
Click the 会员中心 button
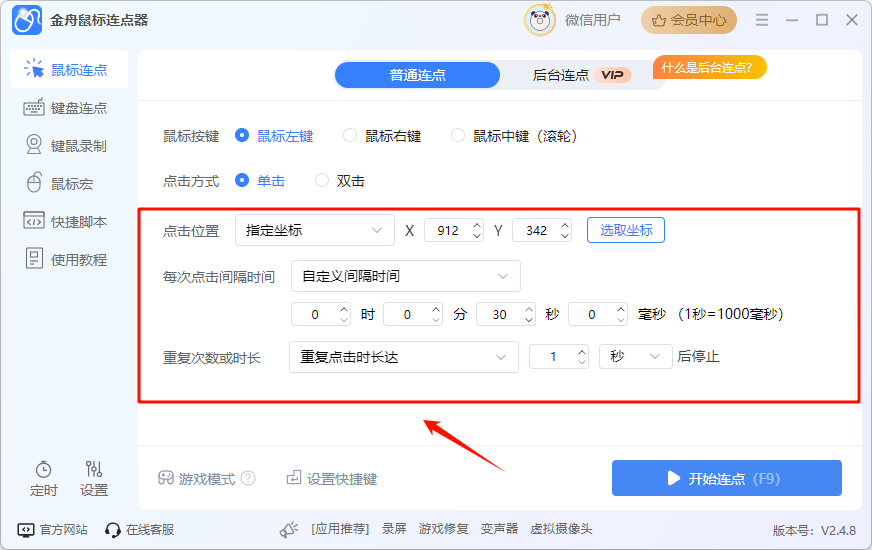689,21
